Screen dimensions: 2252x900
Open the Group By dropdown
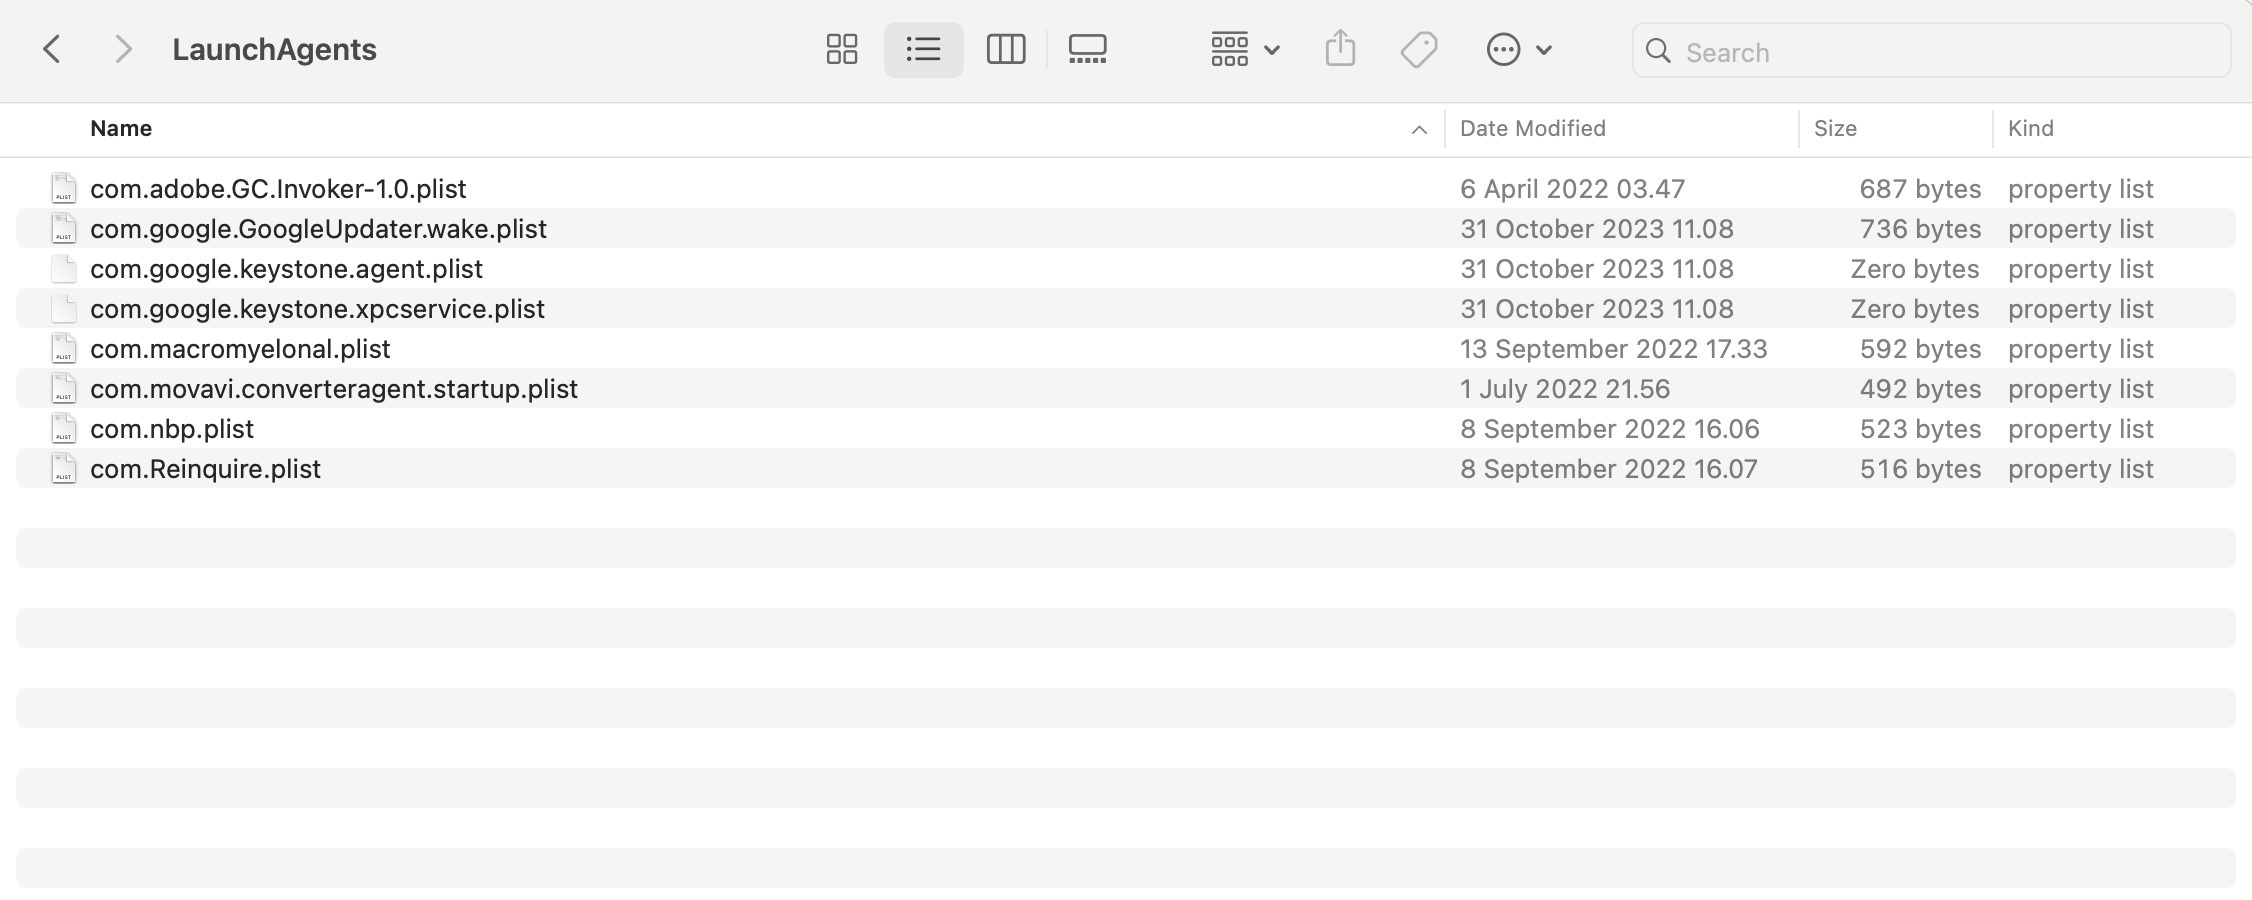pos(1245,49)
